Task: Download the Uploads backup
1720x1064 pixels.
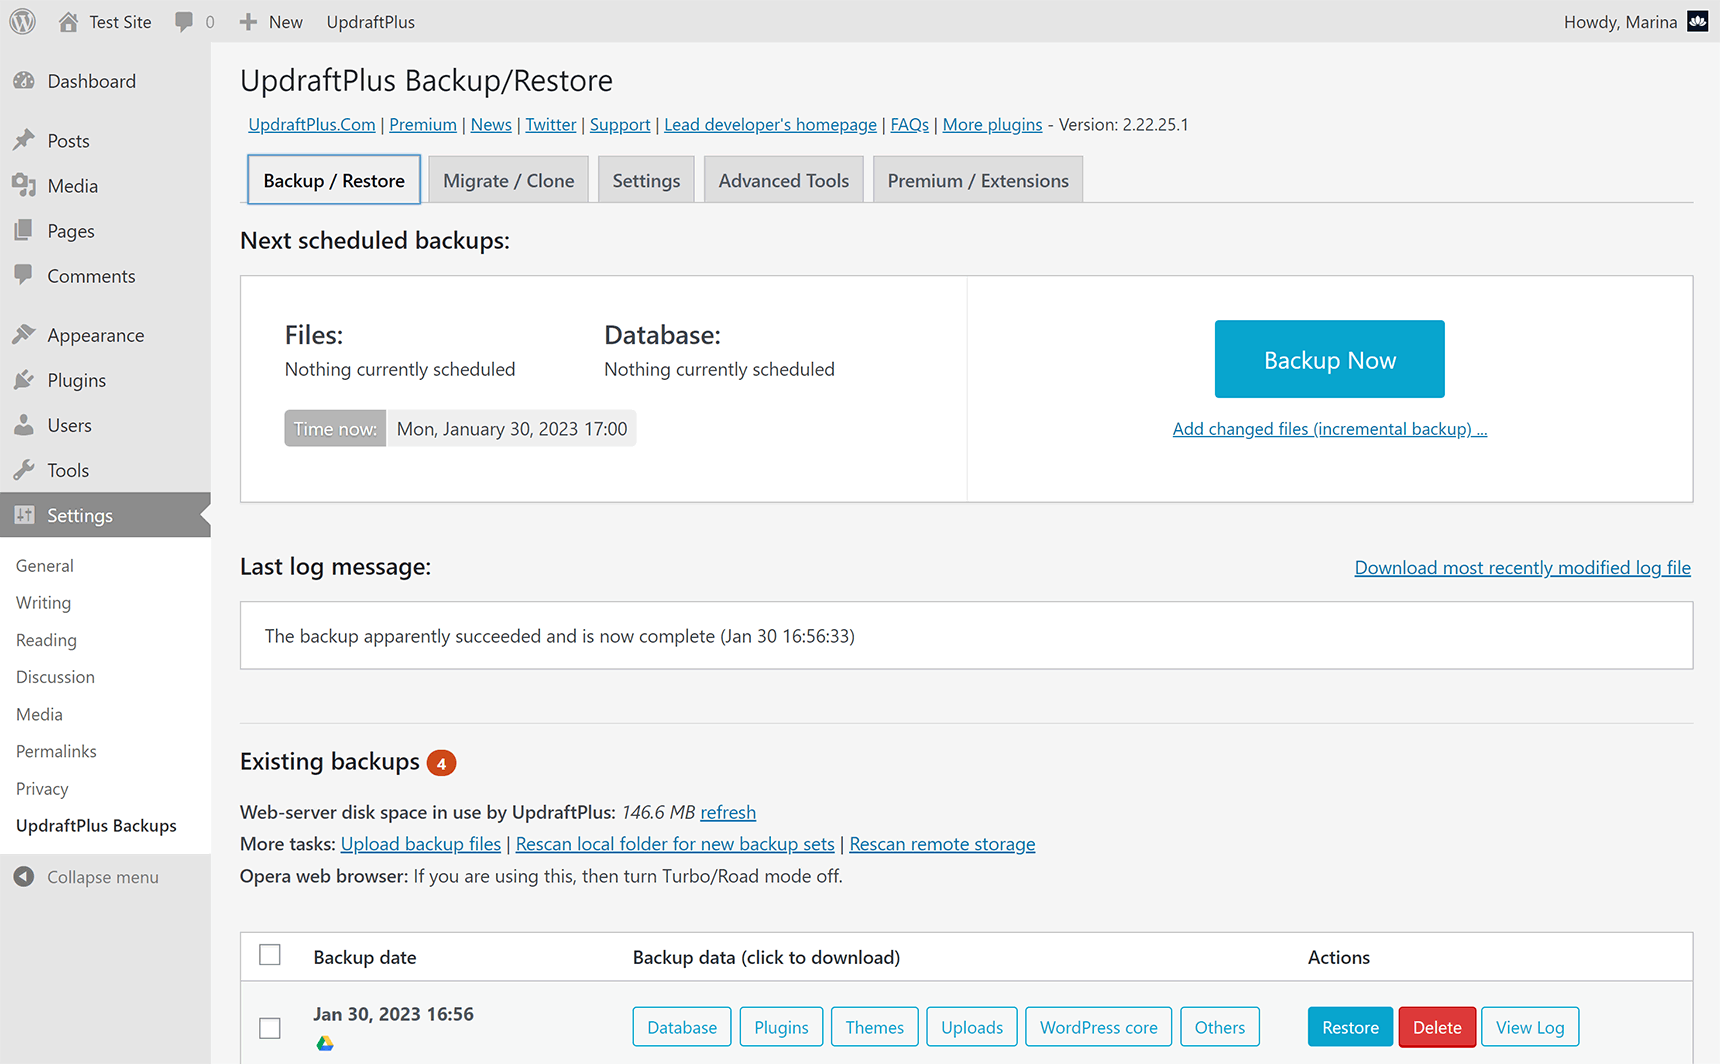Action: (x=971, y=1027)
